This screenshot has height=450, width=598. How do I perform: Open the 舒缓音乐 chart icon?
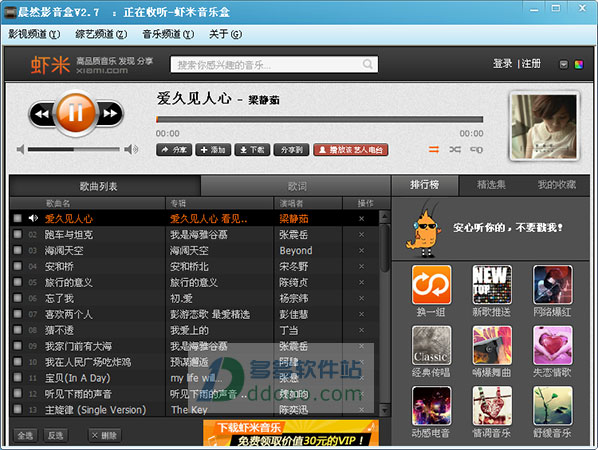[x=553, y=406]
